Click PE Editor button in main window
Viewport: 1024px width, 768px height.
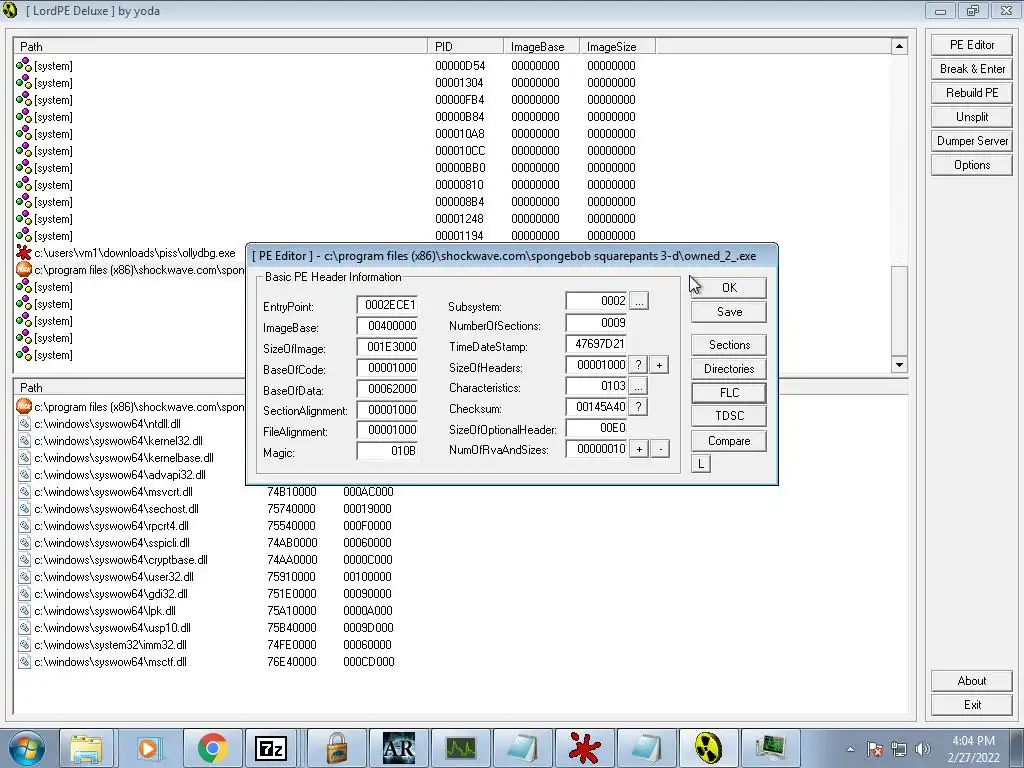coord(971,44)
